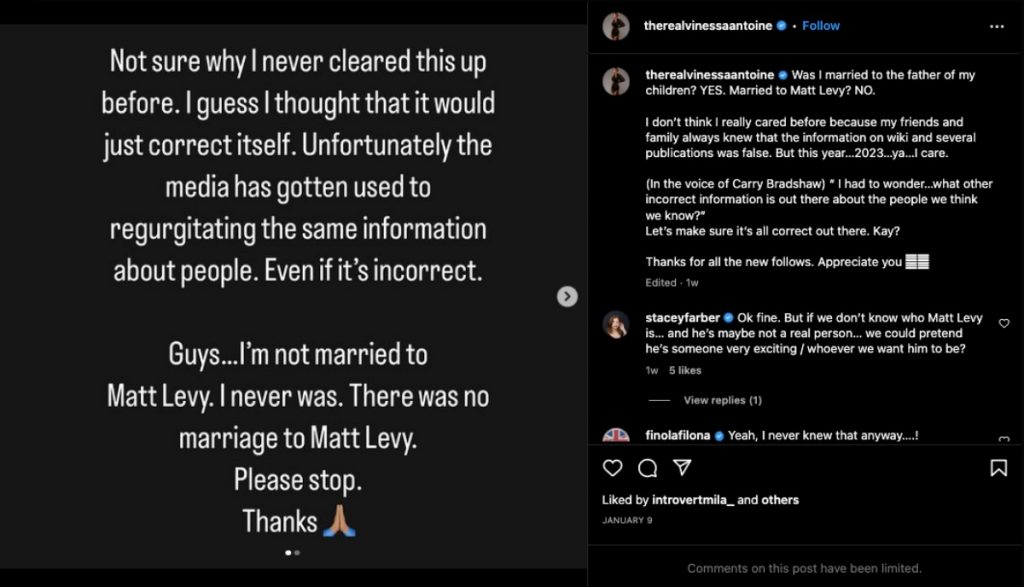The image size is (1024, 587).
Task: Click therealvinessaantoine username in header
Action: 708,26
